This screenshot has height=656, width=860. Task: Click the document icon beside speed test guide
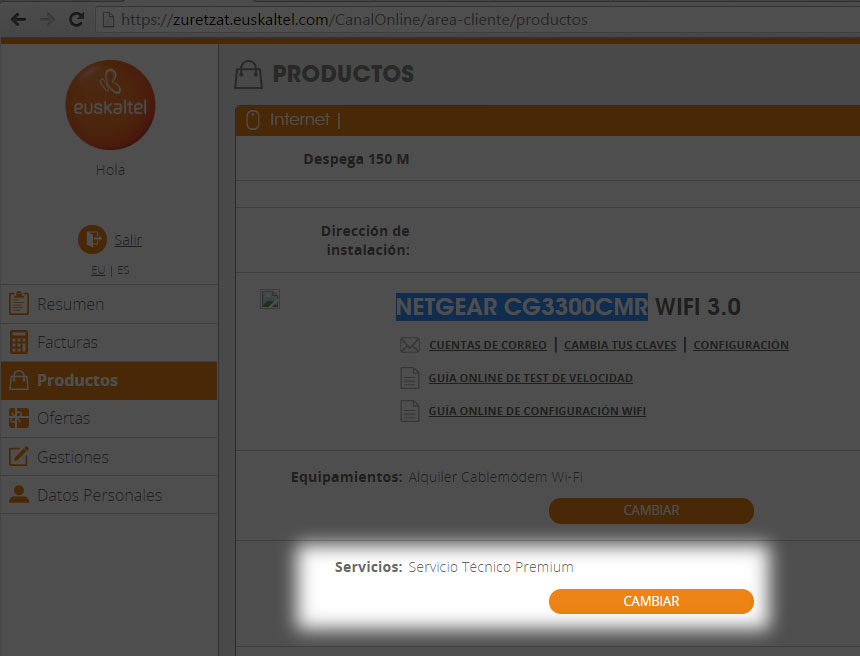click(410, 378)
